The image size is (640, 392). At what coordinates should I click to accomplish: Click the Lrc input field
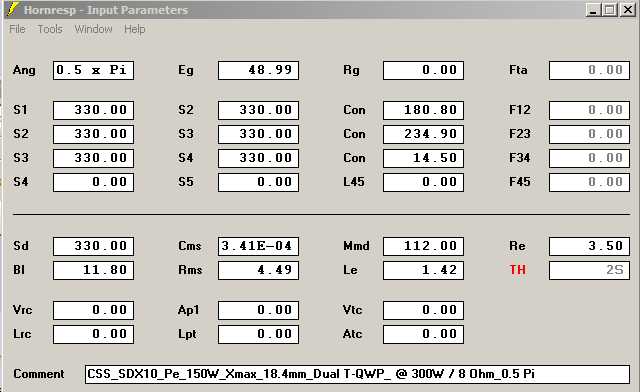93,334
